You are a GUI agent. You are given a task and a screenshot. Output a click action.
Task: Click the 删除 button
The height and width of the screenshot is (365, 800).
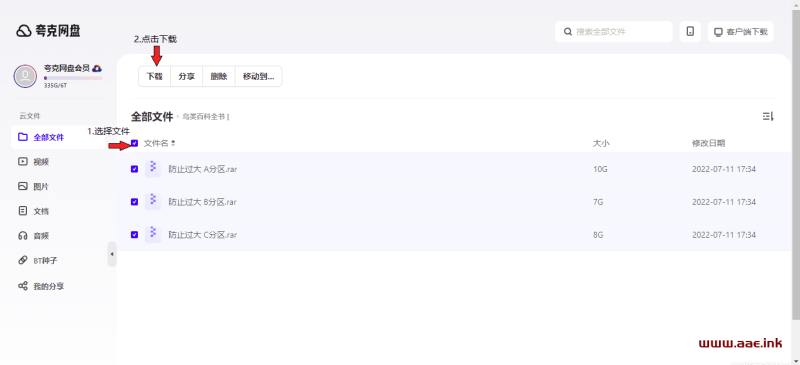pos(219,77)
